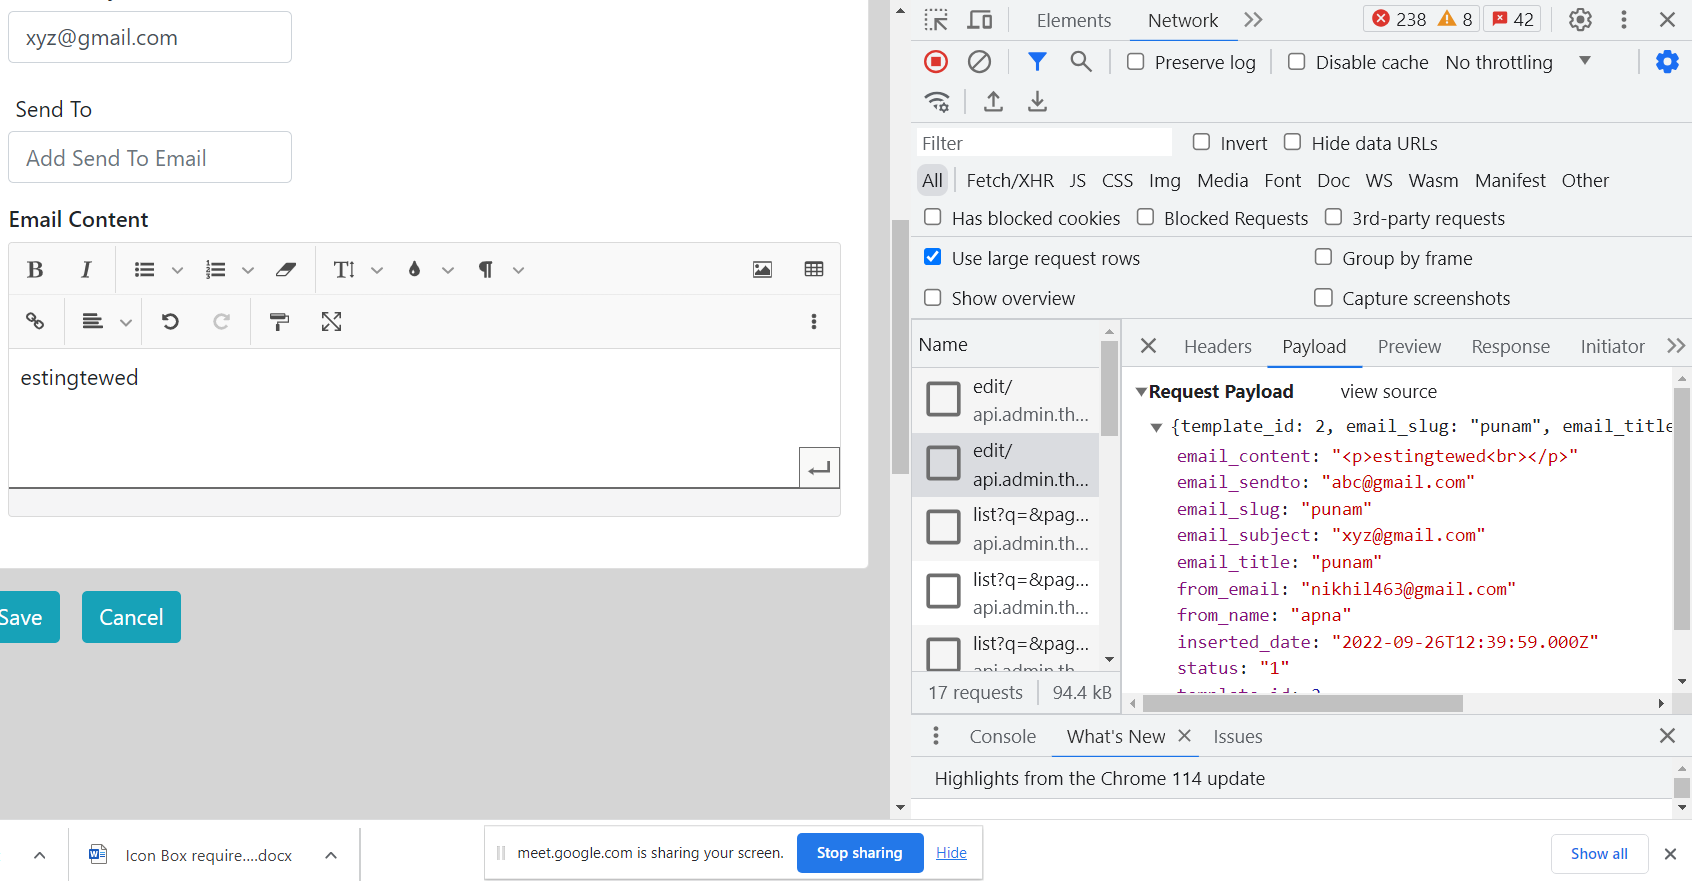1692x881 pixels.
Task: Collapse the Request Payload section
Action: 1141,392
